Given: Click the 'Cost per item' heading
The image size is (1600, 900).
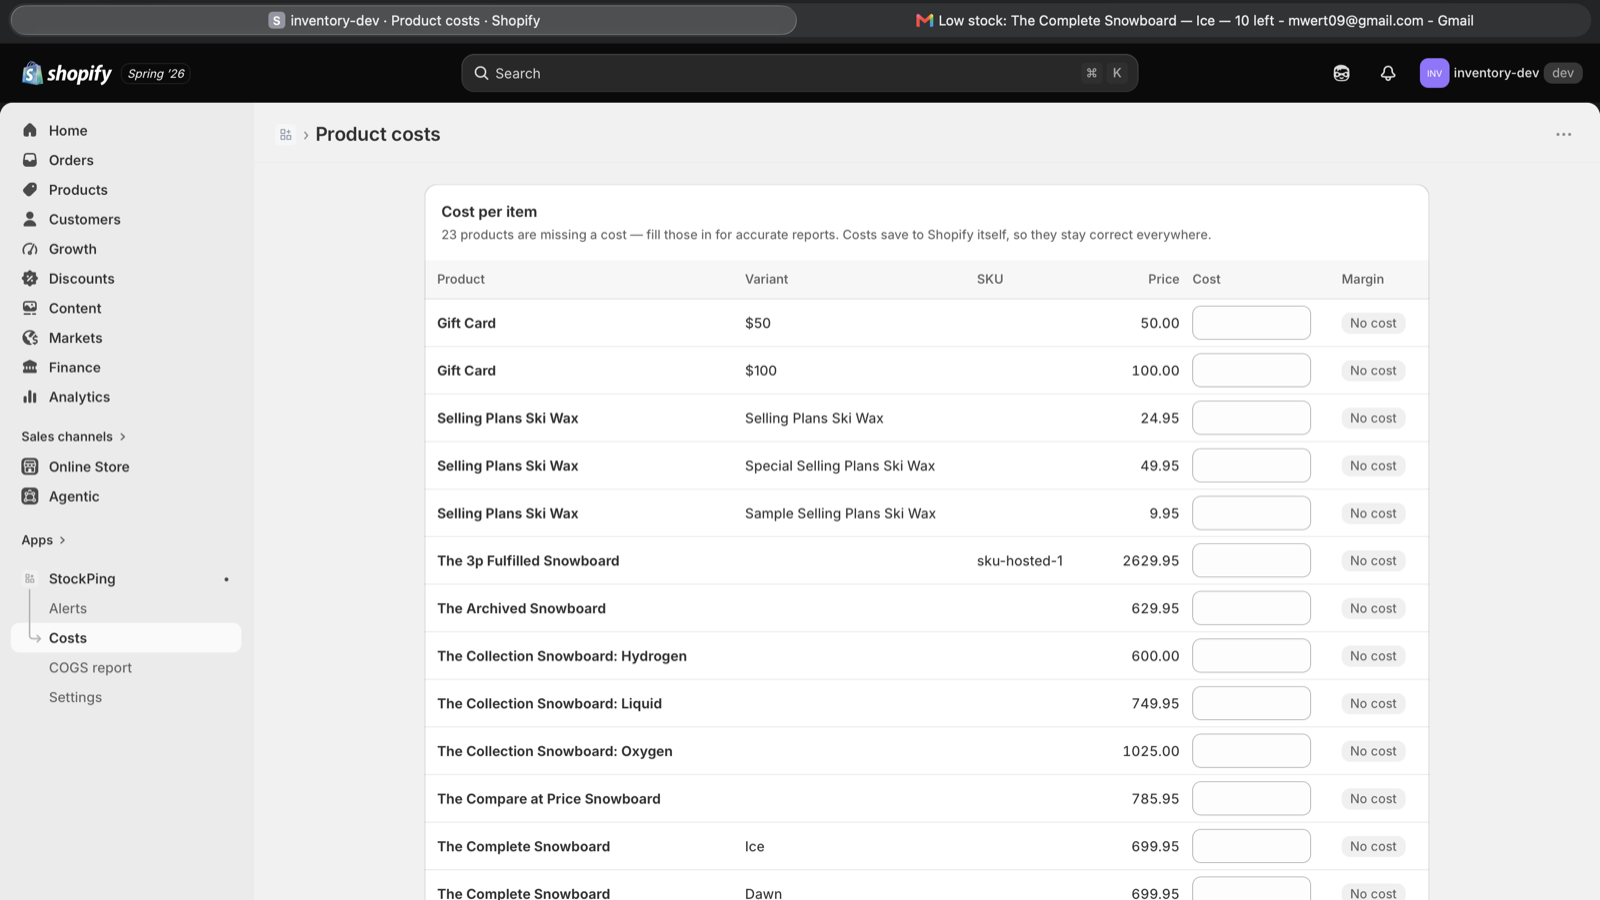Looking at the screenshot, I should [x=489, y=212].
